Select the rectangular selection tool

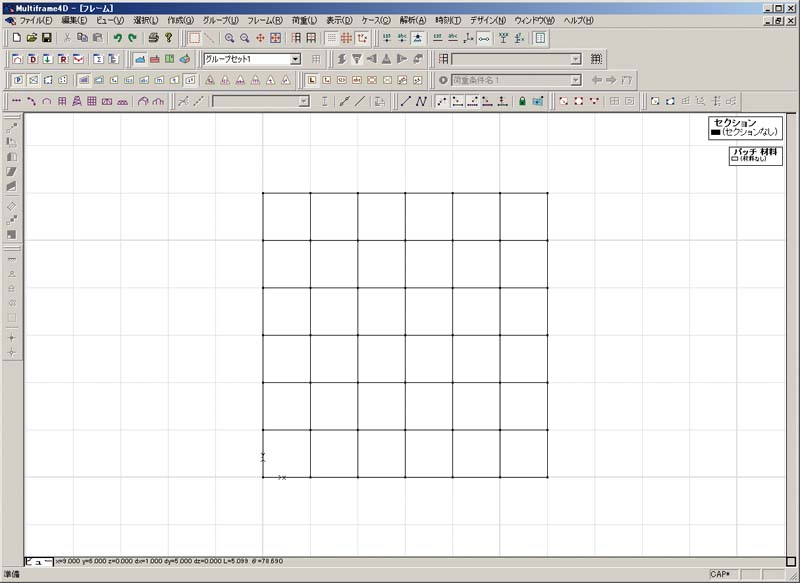[x=194, y=38]
